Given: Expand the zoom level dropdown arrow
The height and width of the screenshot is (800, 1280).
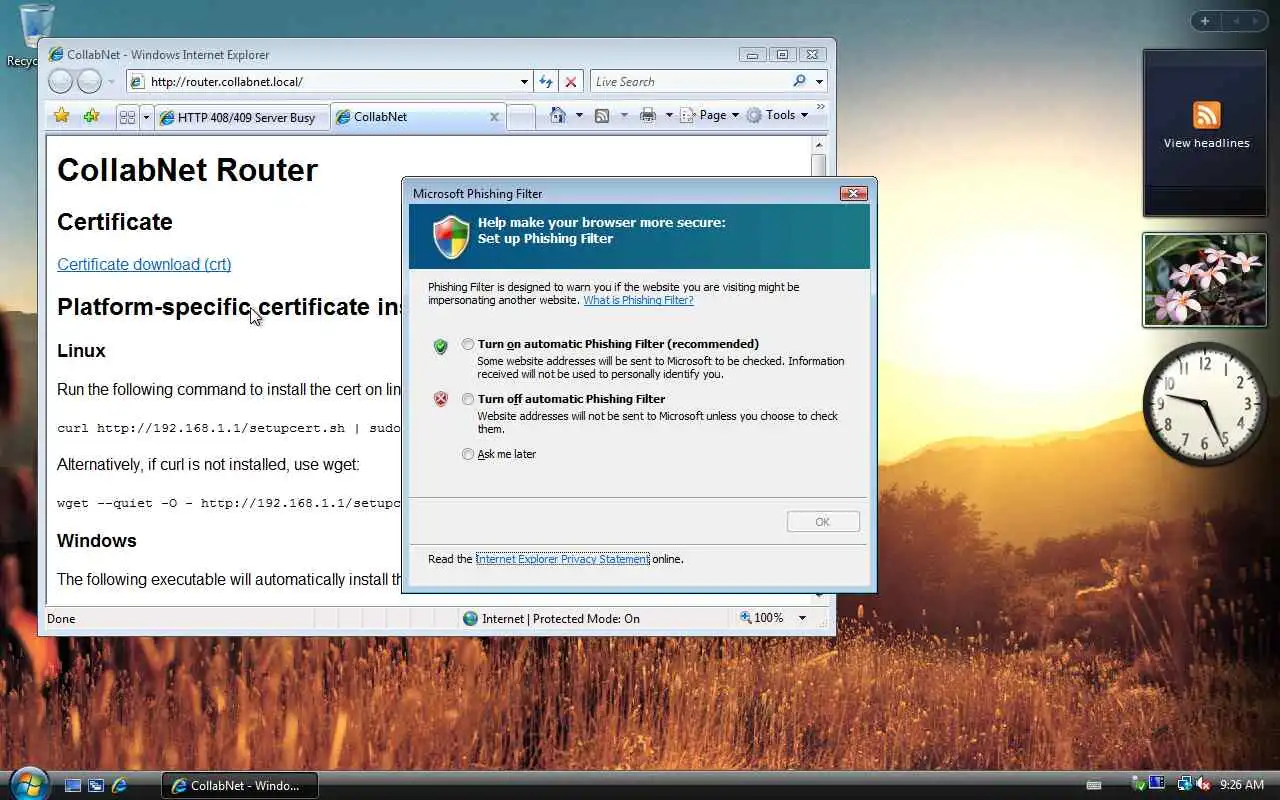Looking at the screenshot, I should pyautogui.click(x=802, y=618).
